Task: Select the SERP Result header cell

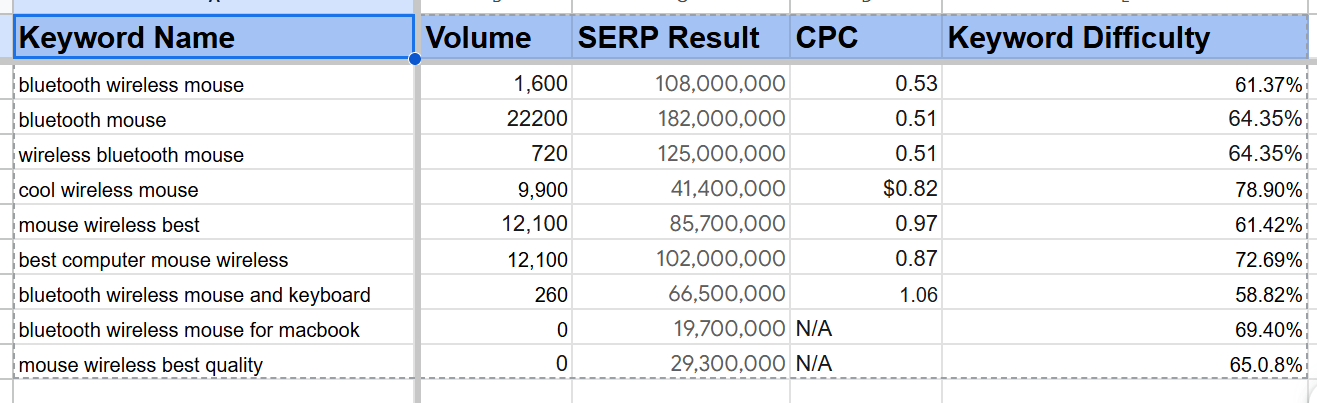Action: (680, 38)
